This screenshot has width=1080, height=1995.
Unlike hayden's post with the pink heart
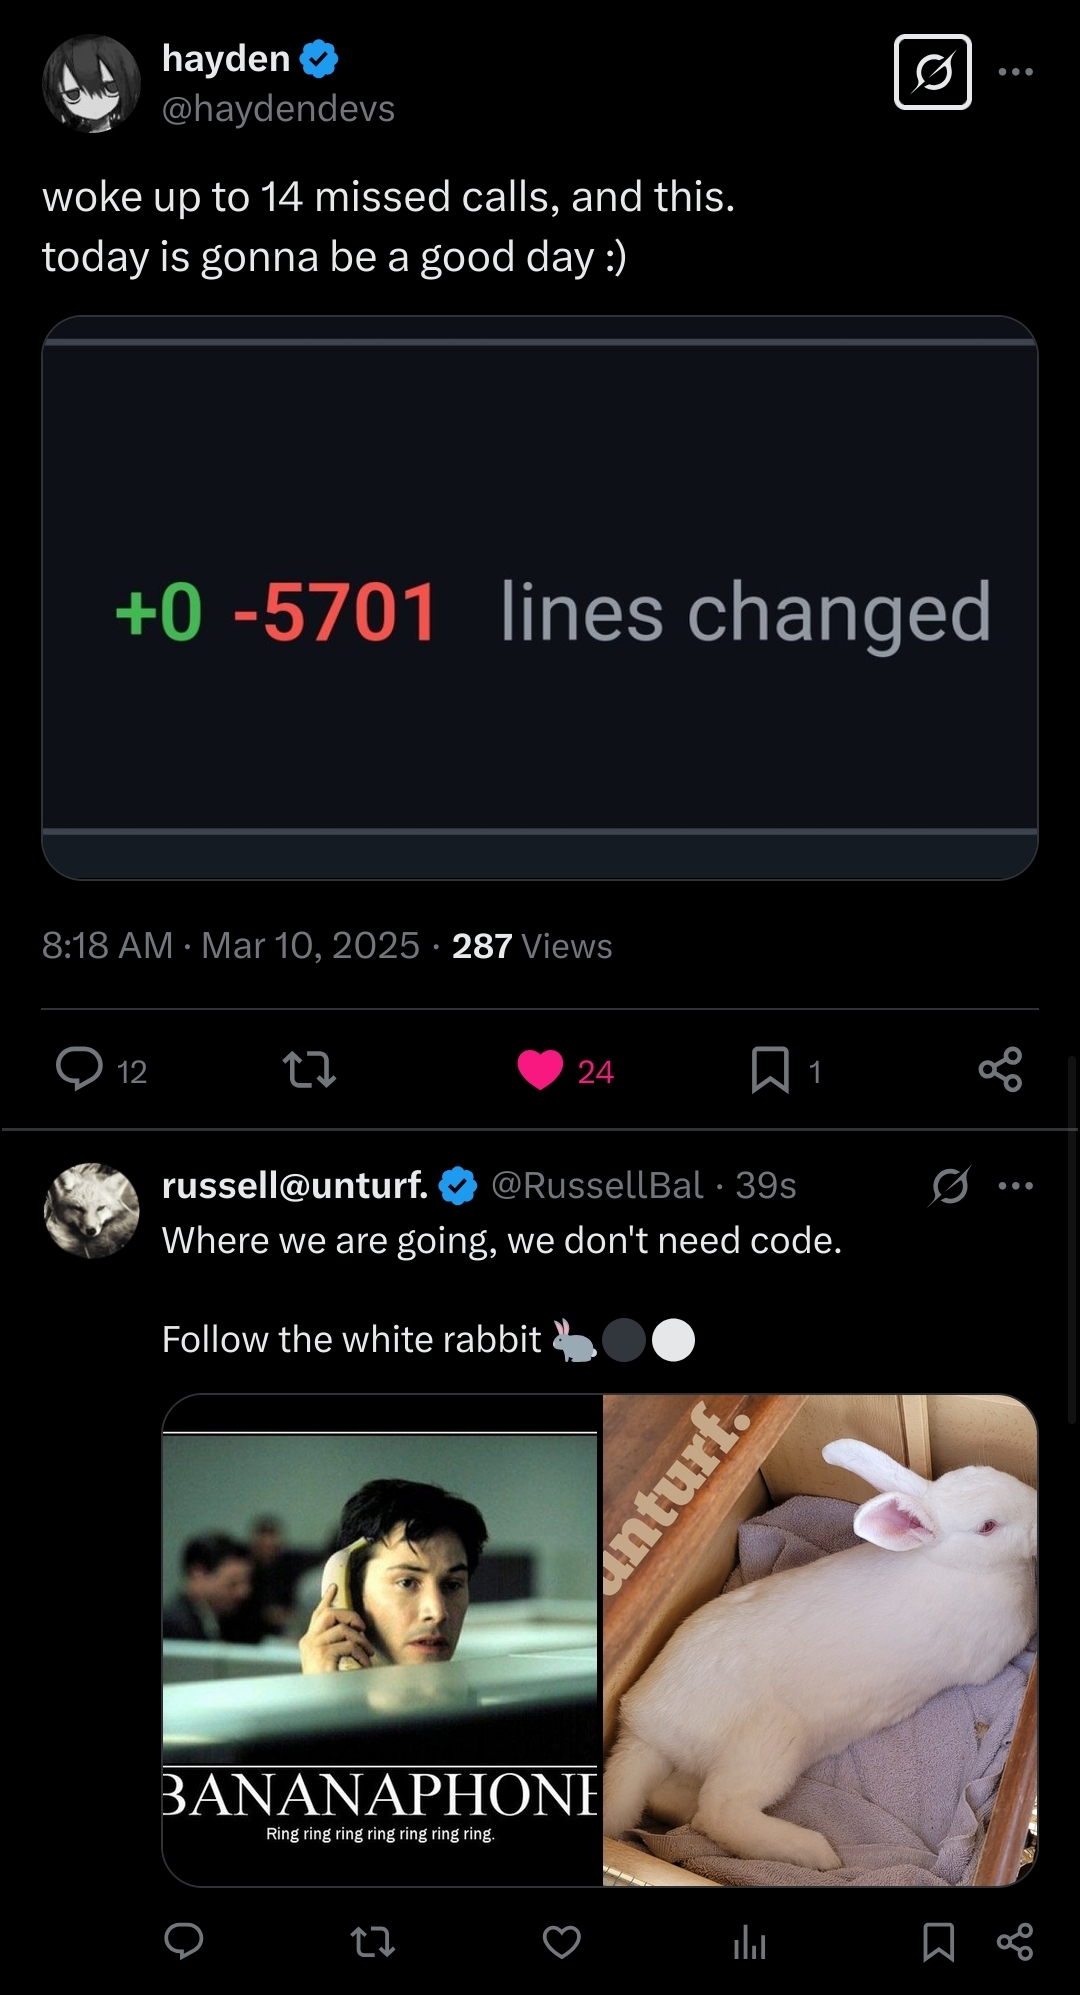coord(541,1070)
